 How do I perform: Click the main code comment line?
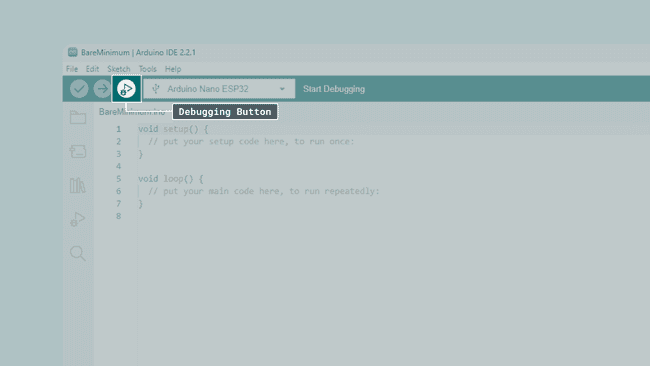[264, 191]
